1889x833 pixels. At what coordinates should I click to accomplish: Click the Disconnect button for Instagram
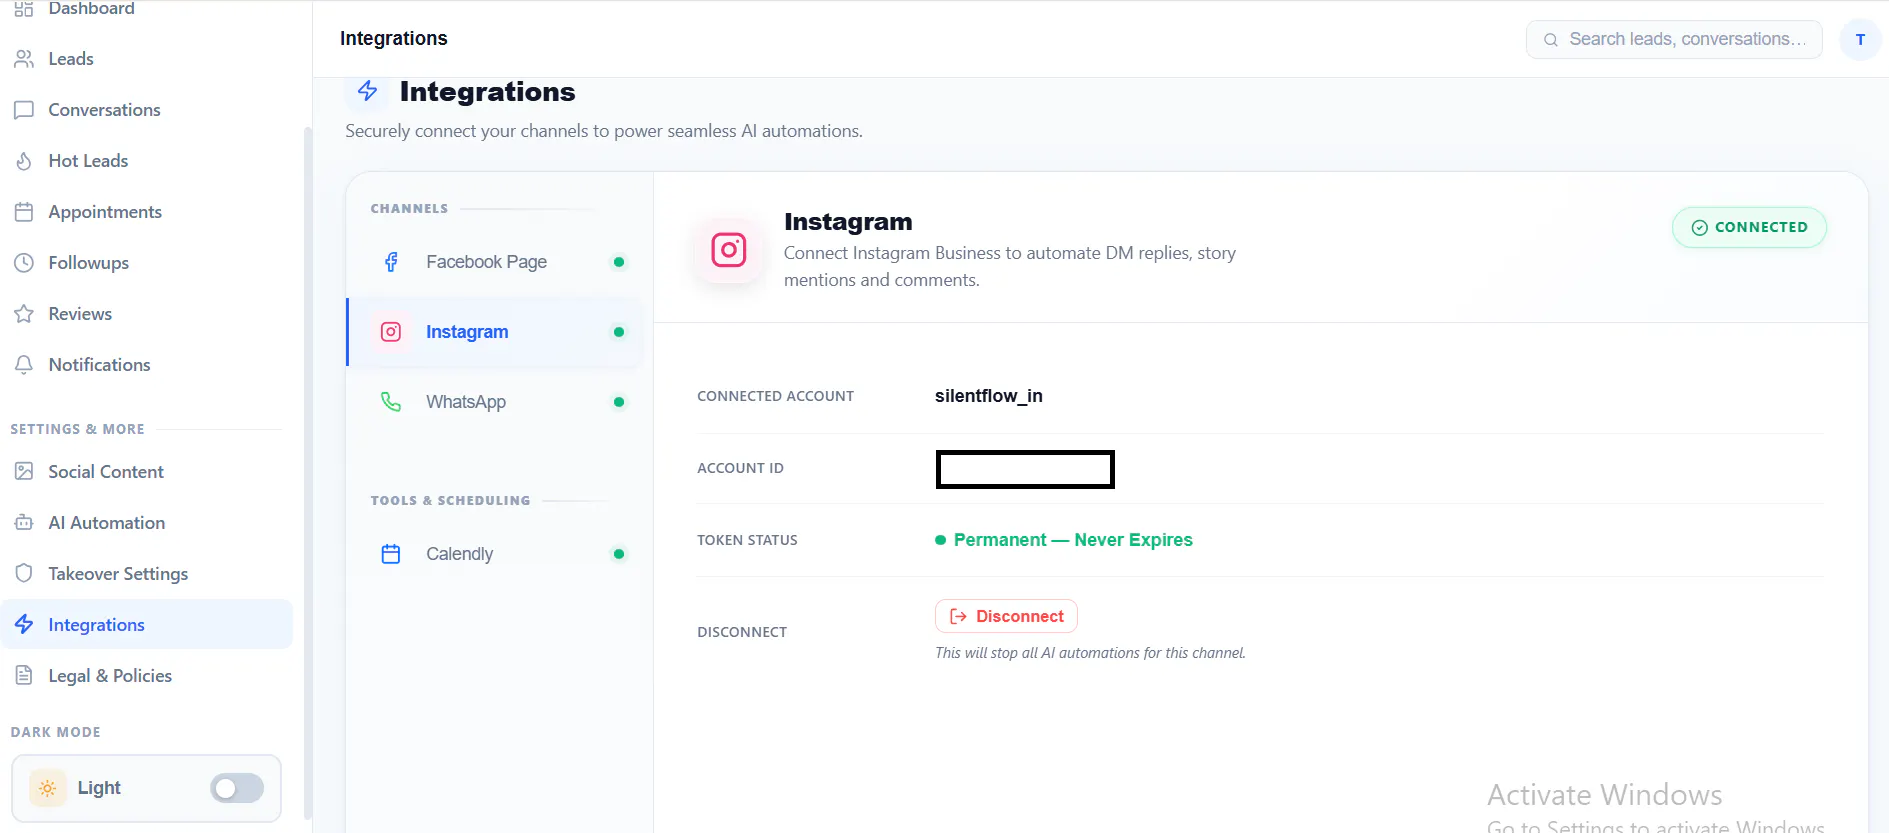(1006, 616)
